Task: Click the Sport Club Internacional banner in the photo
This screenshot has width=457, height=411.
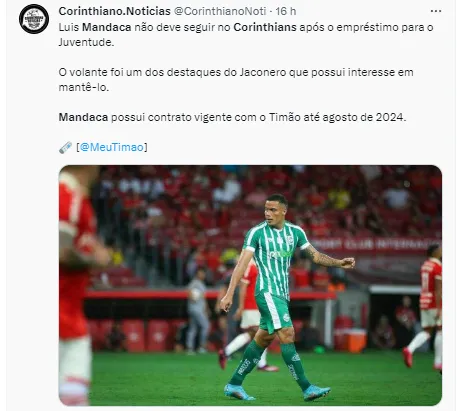Action: (x=375, y=244)
